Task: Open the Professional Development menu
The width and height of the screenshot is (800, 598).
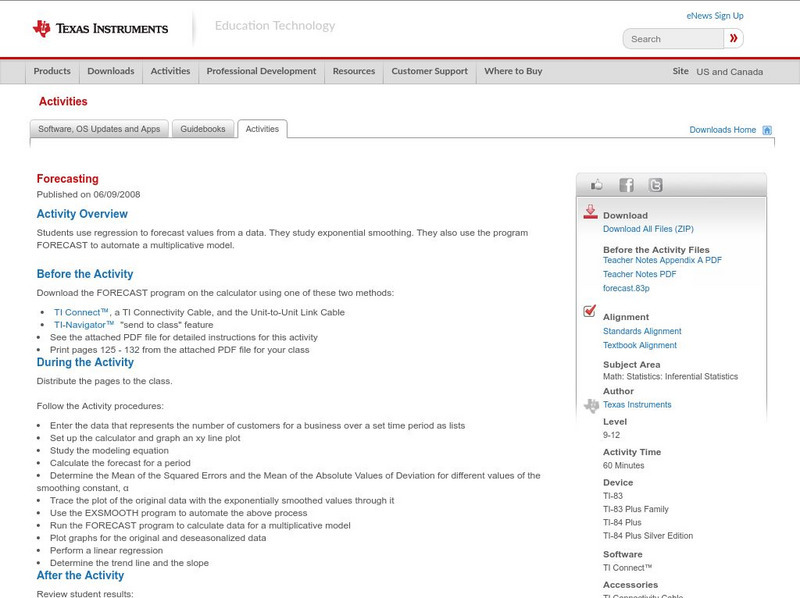Action: point(261,71)
